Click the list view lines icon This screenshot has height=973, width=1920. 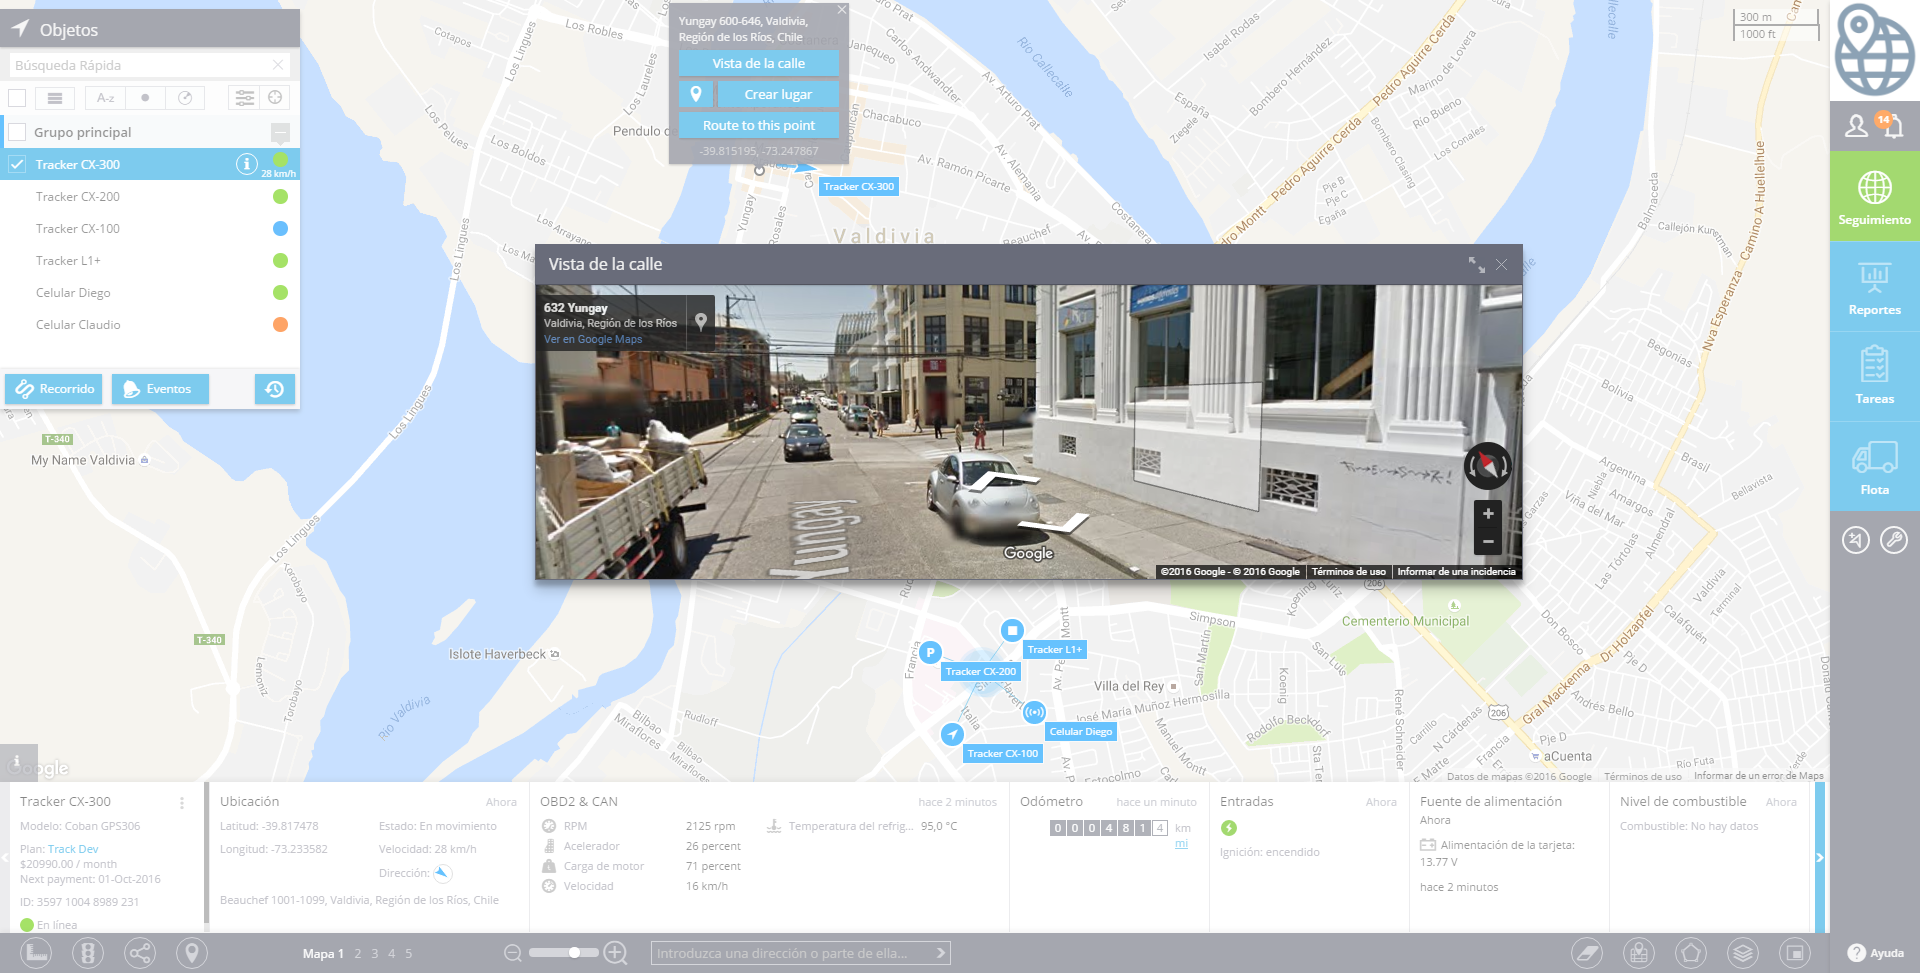pyautogui.click(x=55, y=98)
